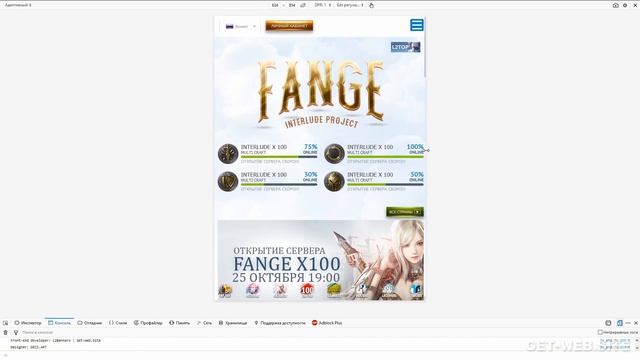Screen dimensions: 640x360
Task: Open responsive mode settings gear
Action: (625, 5)
